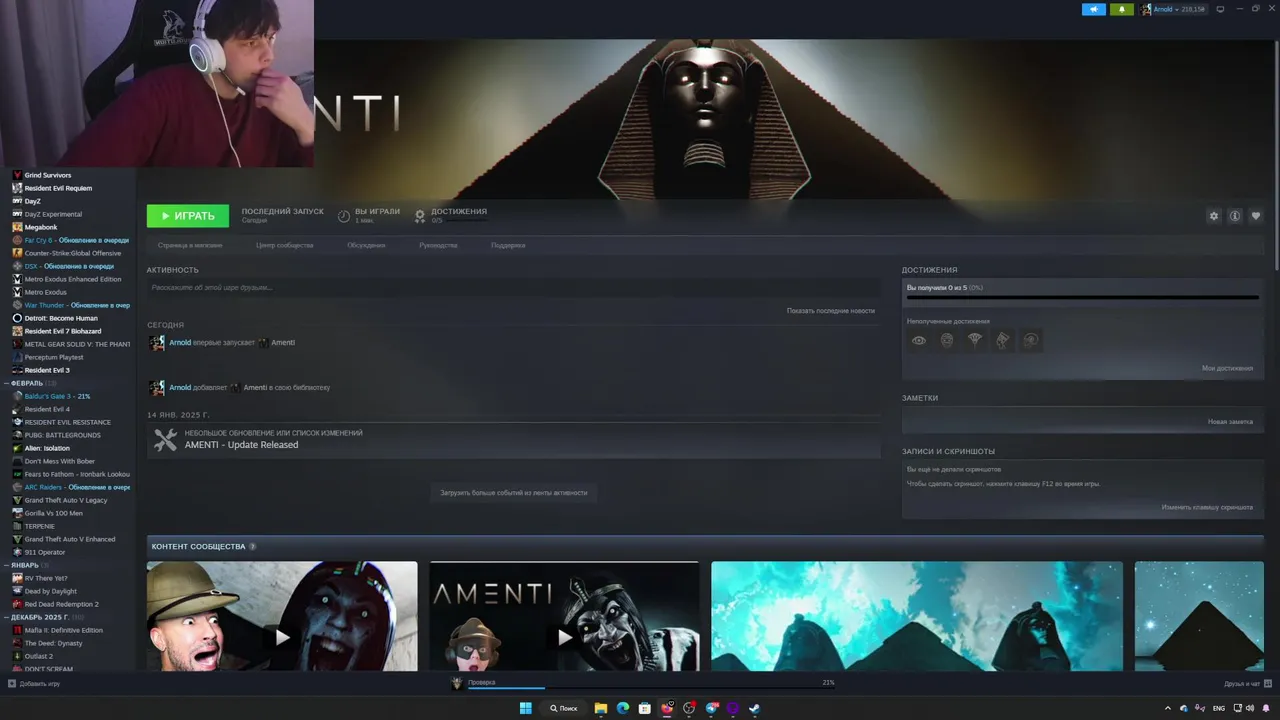Open the Steam announcements megaphone icon
The image size is (1280, 720).
pyautogui.click(x=1093, y=9)
